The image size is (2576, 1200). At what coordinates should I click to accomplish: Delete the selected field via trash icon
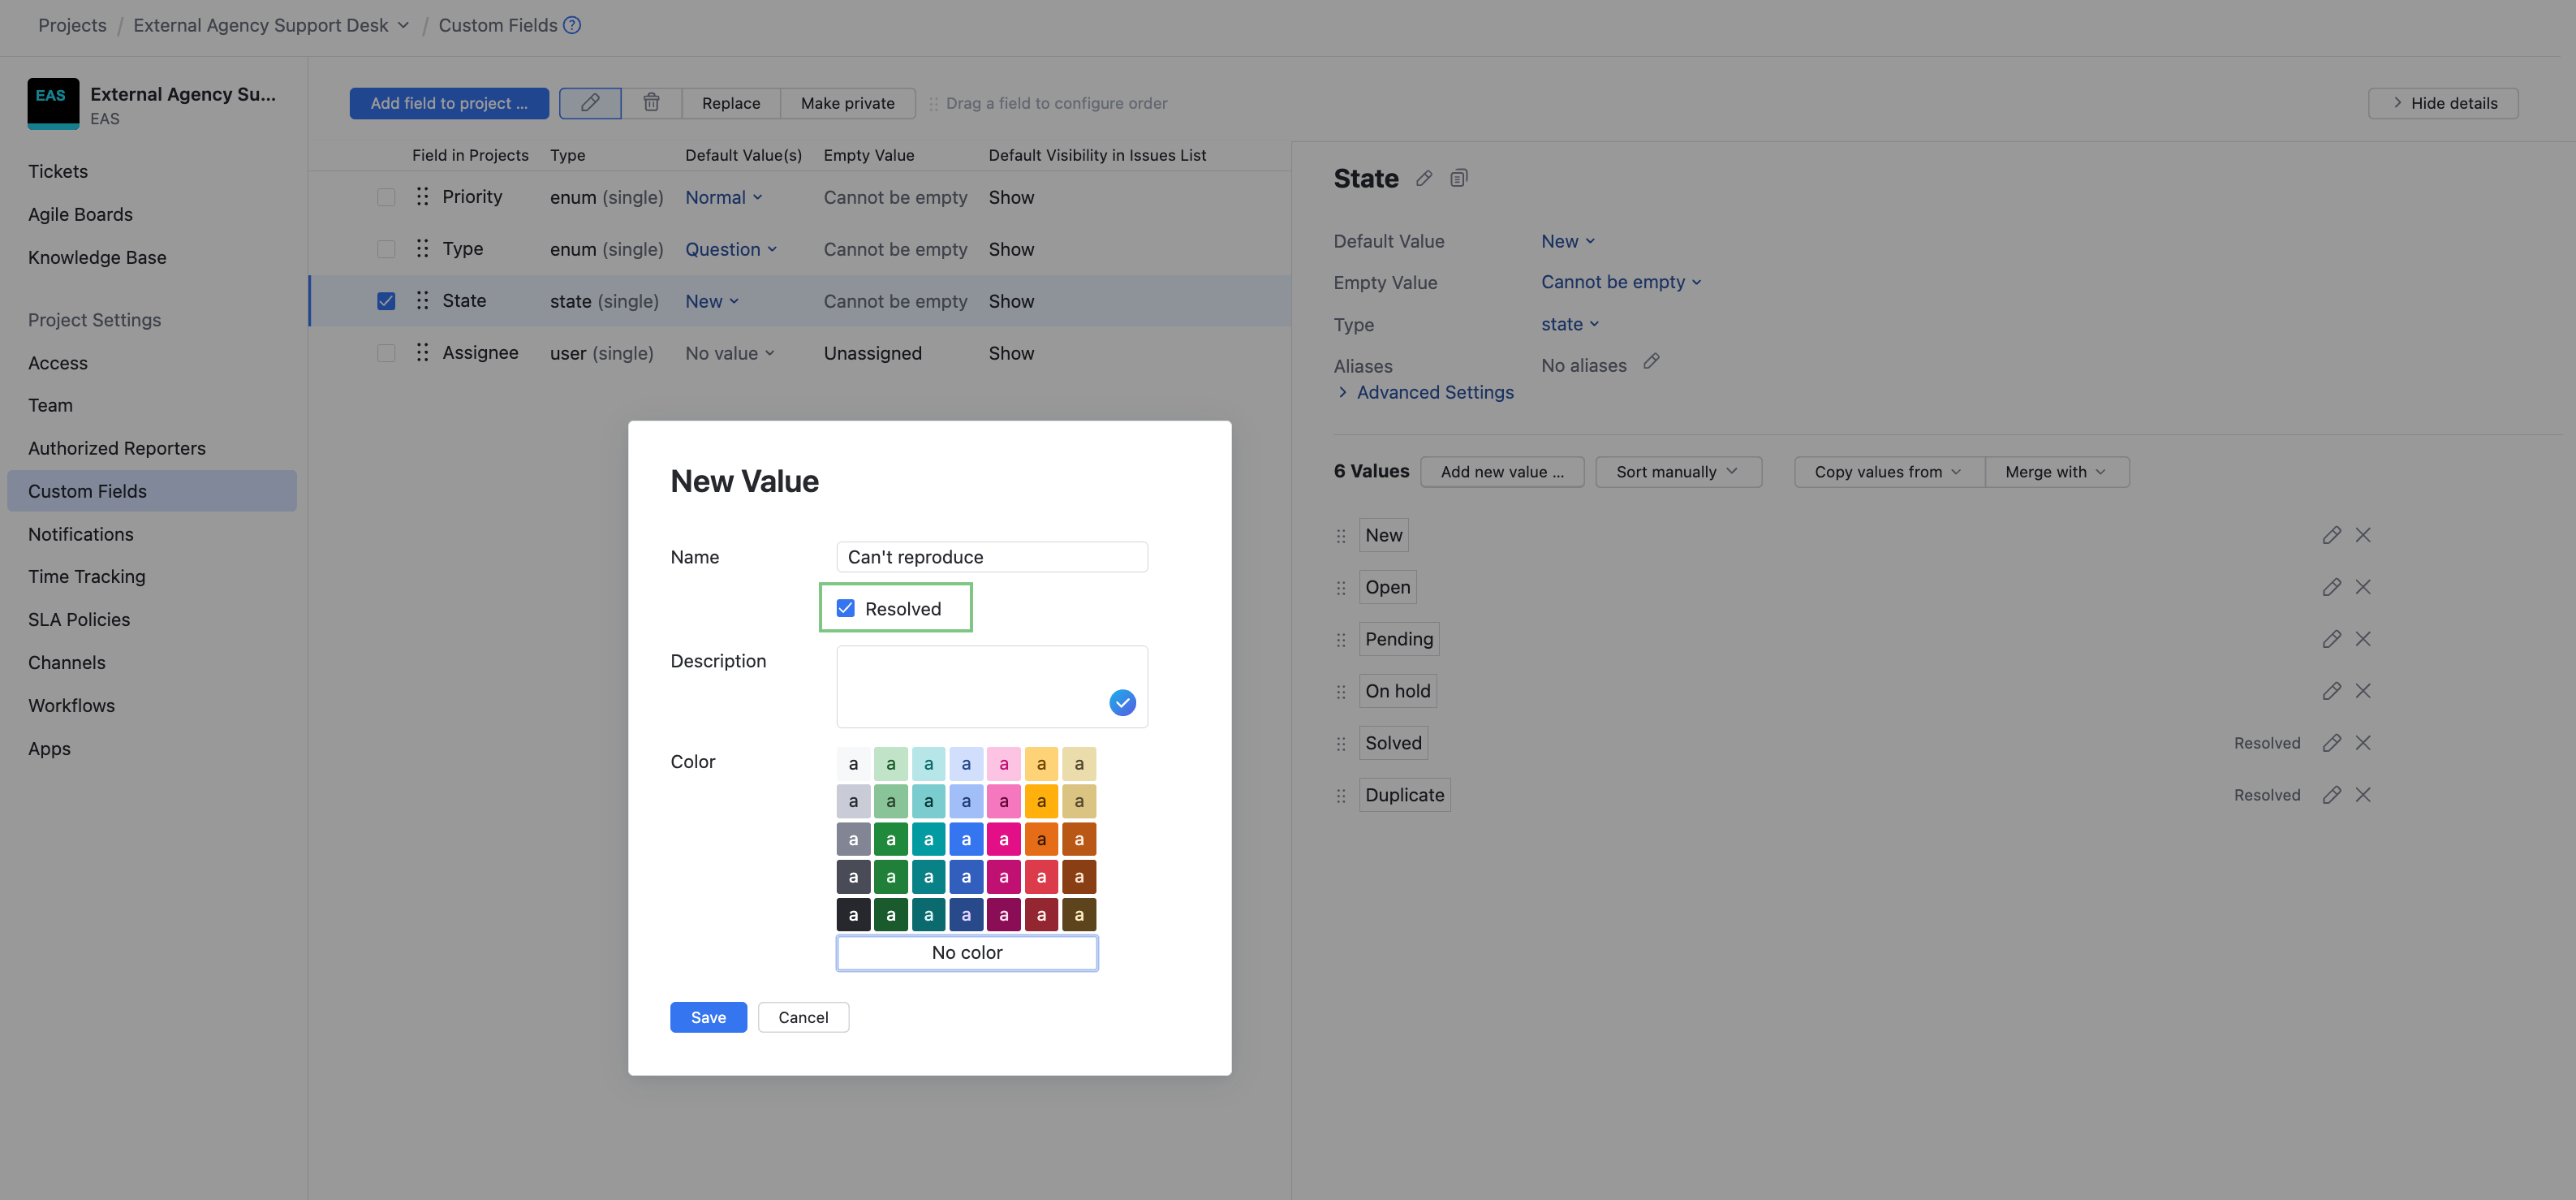pos(651,103)
